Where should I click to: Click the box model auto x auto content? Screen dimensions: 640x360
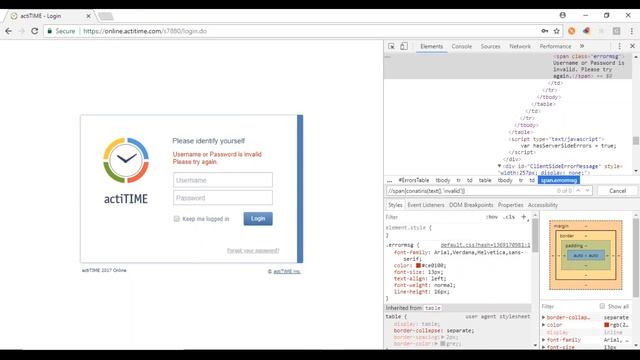click(x=586, y=256)
